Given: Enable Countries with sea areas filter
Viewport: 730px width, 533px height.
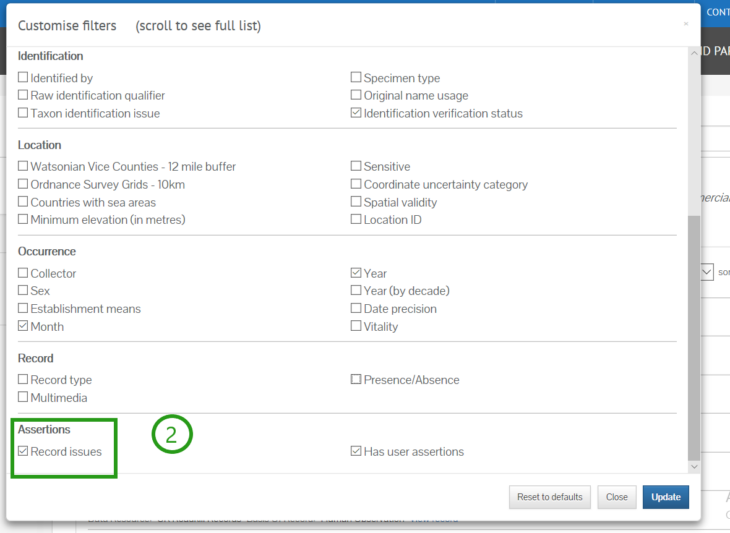Looking at the screenshot, I should coord(23,202).
